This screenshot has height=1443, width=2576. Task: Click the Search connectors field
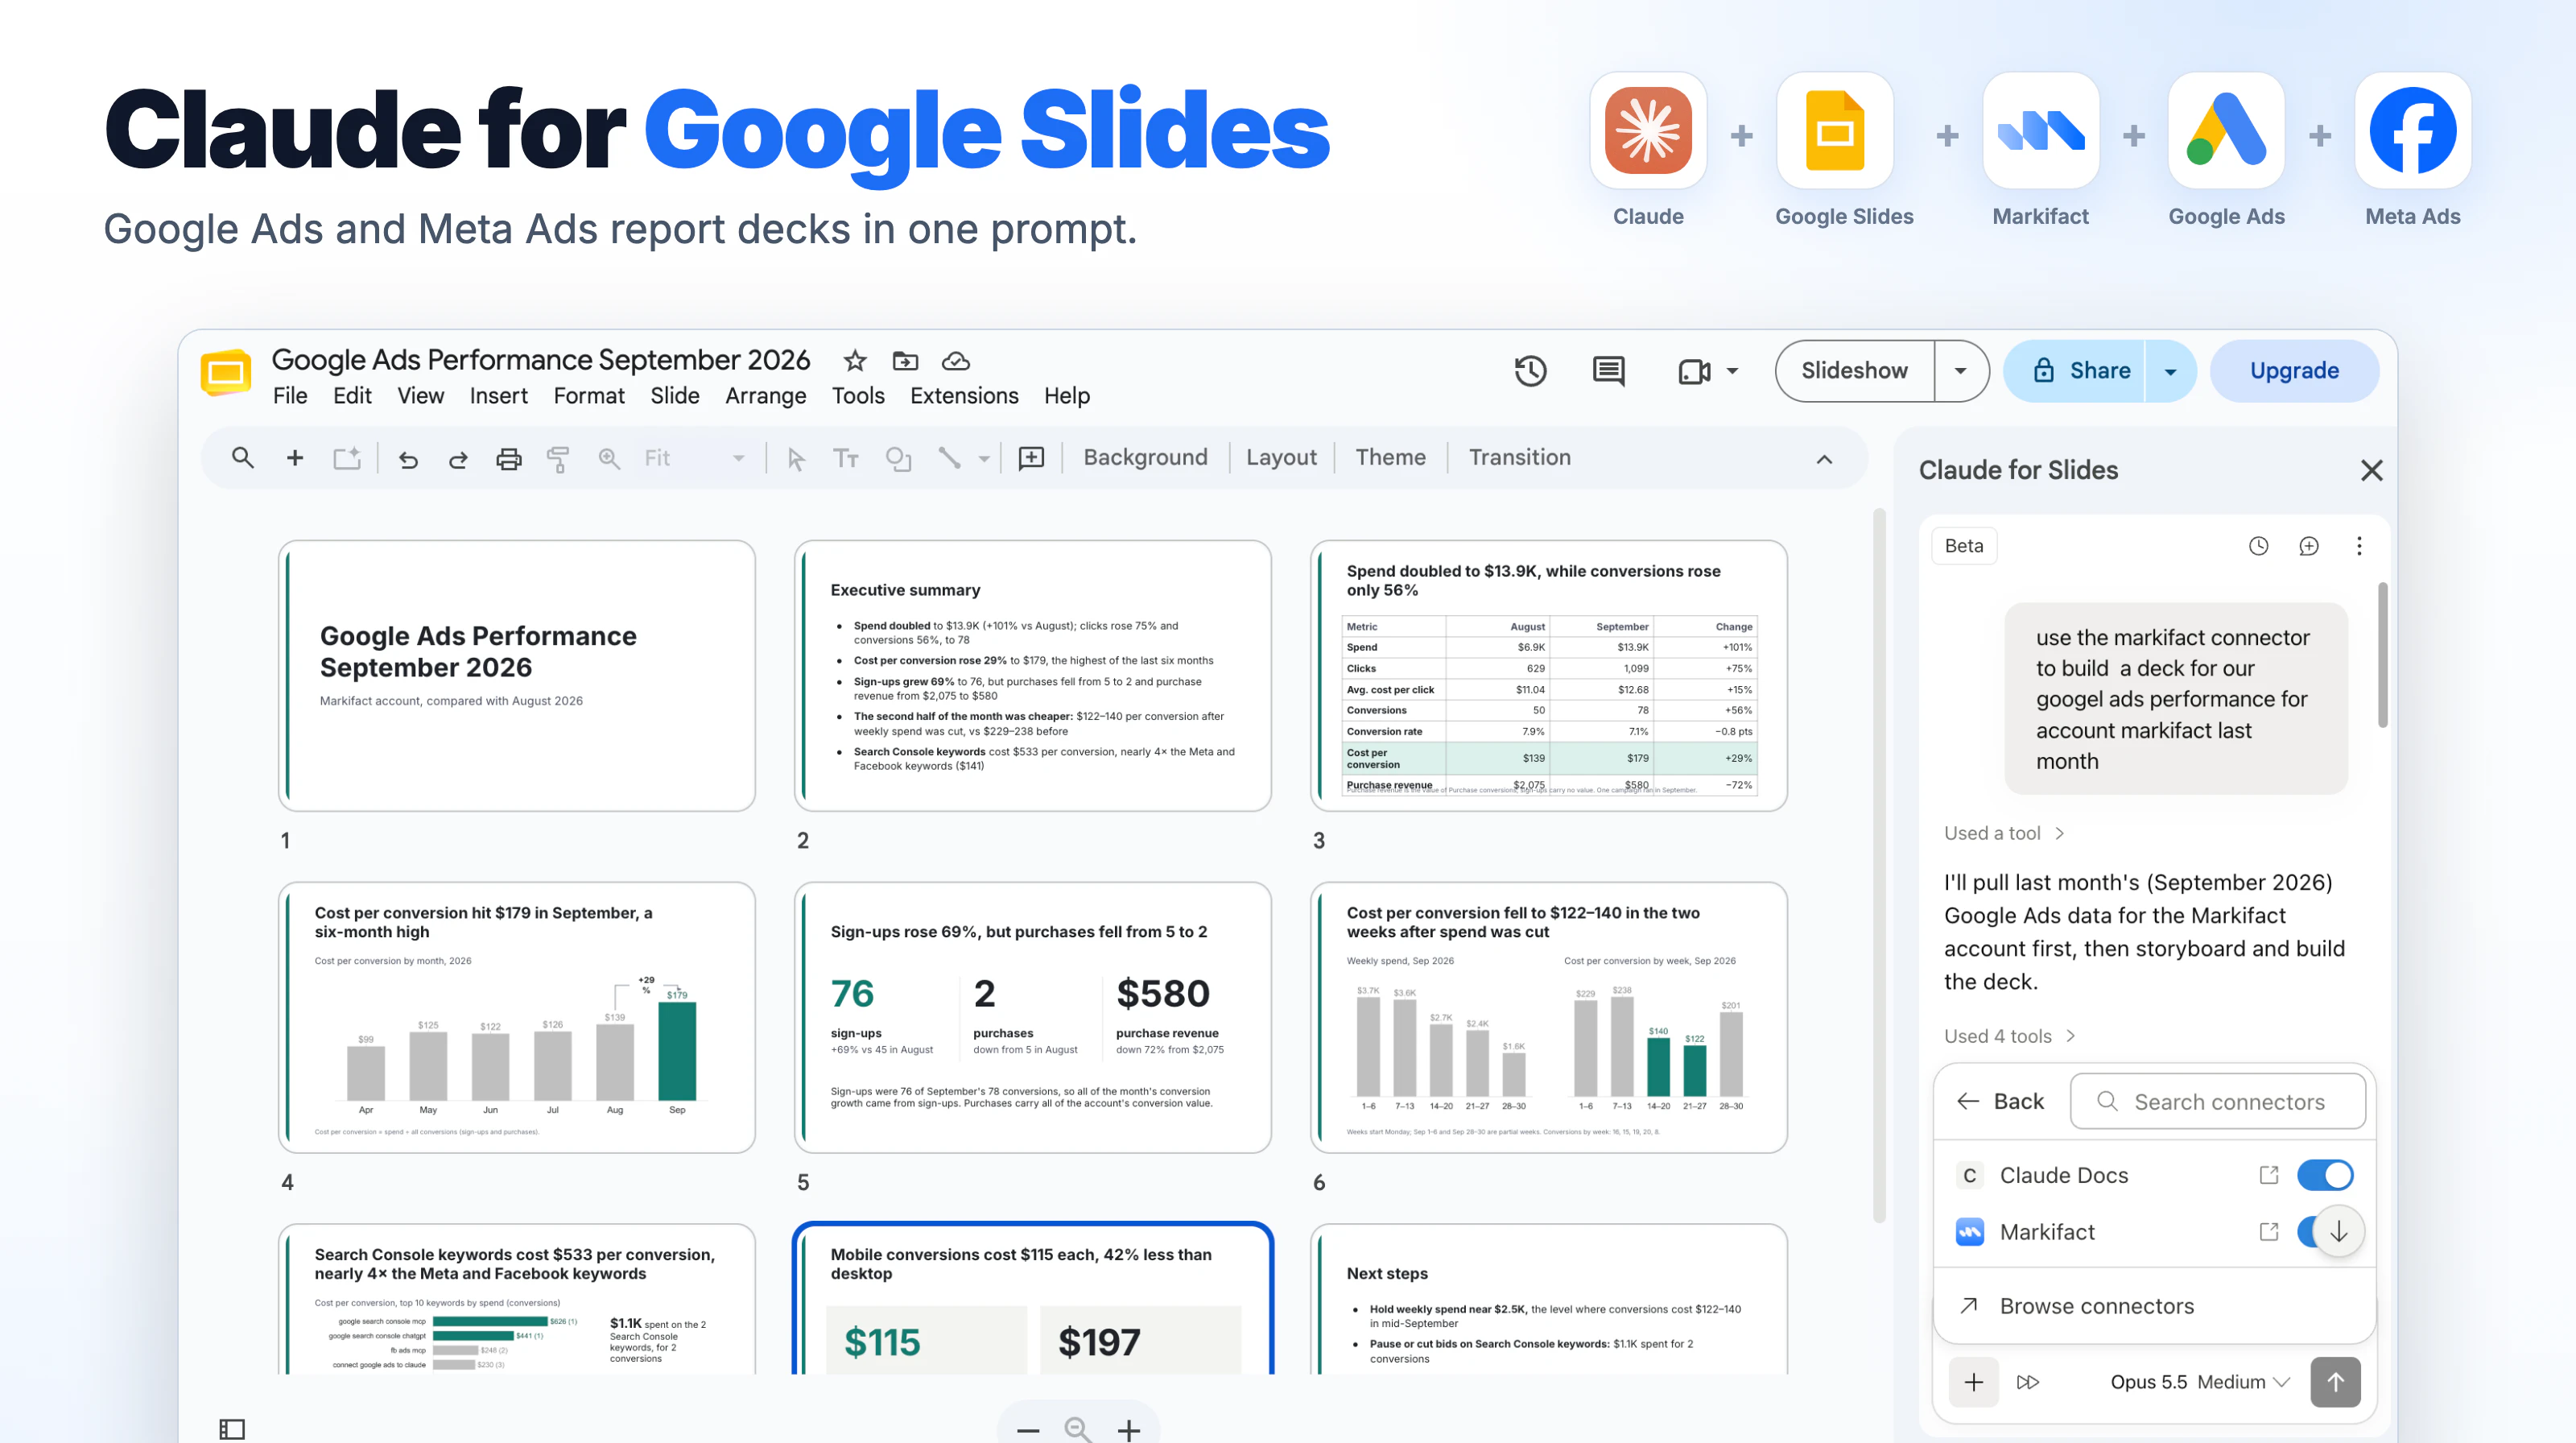coord(2217,1101)
